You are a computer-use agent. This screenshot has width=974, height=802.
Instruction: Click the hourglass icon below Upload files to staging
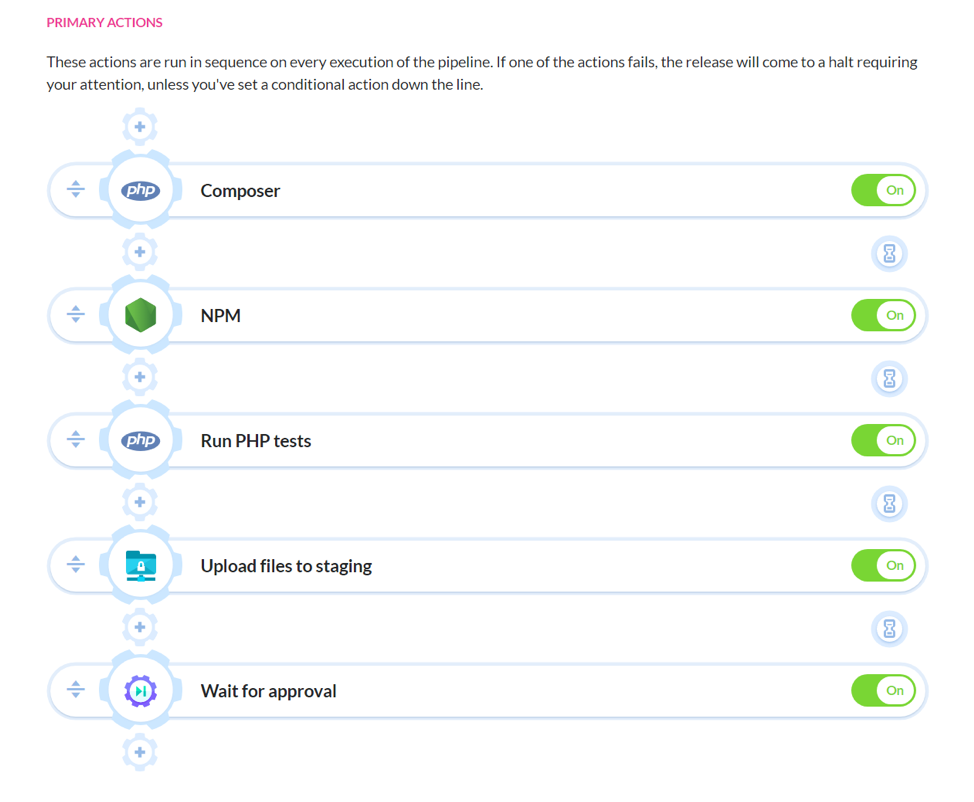(888, 628)
